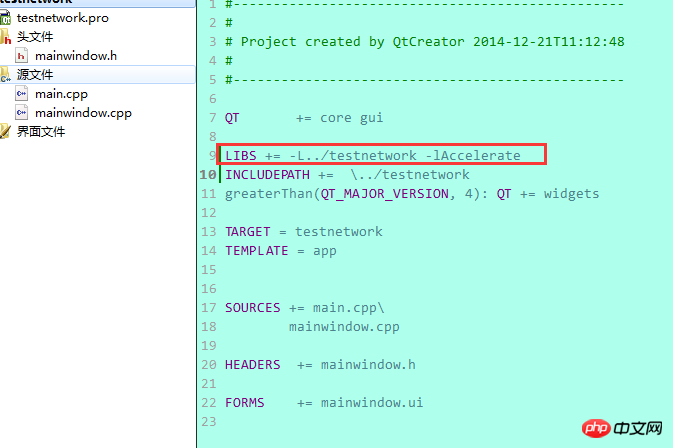The width and height of the screenshot is (673, 448).
Task: Click line number 13 in the gutter
Action: coord(209,232)
